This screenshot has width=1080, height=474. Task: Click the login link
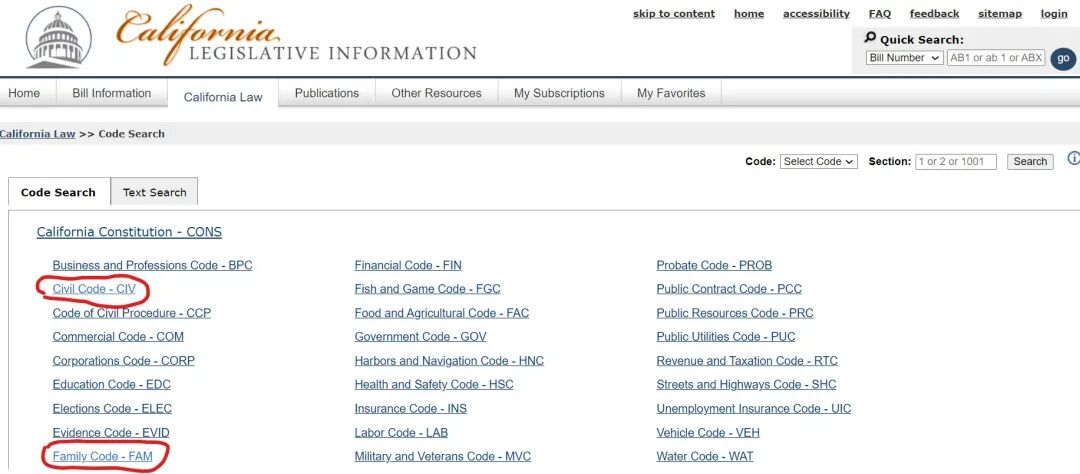1054,14
